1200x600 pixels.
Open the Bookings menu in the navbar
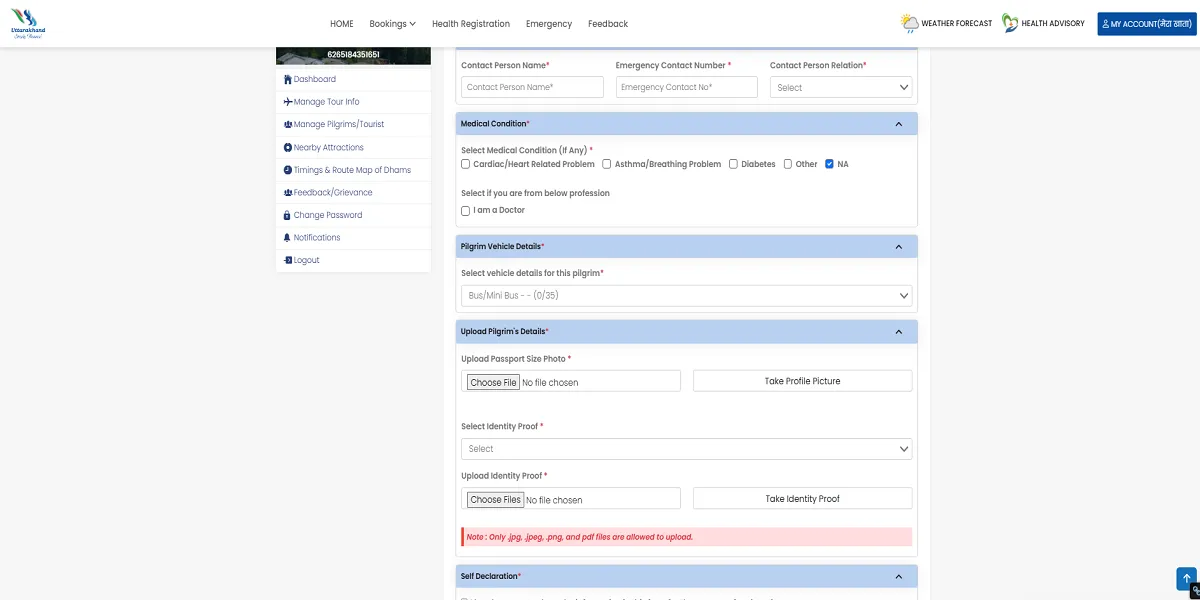391,23
